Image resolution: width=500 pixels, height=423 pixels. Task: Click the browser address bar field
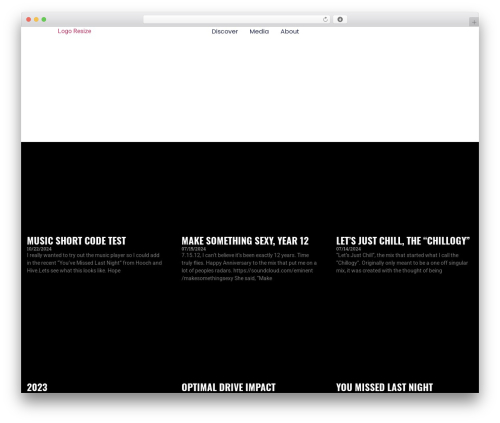237,19
